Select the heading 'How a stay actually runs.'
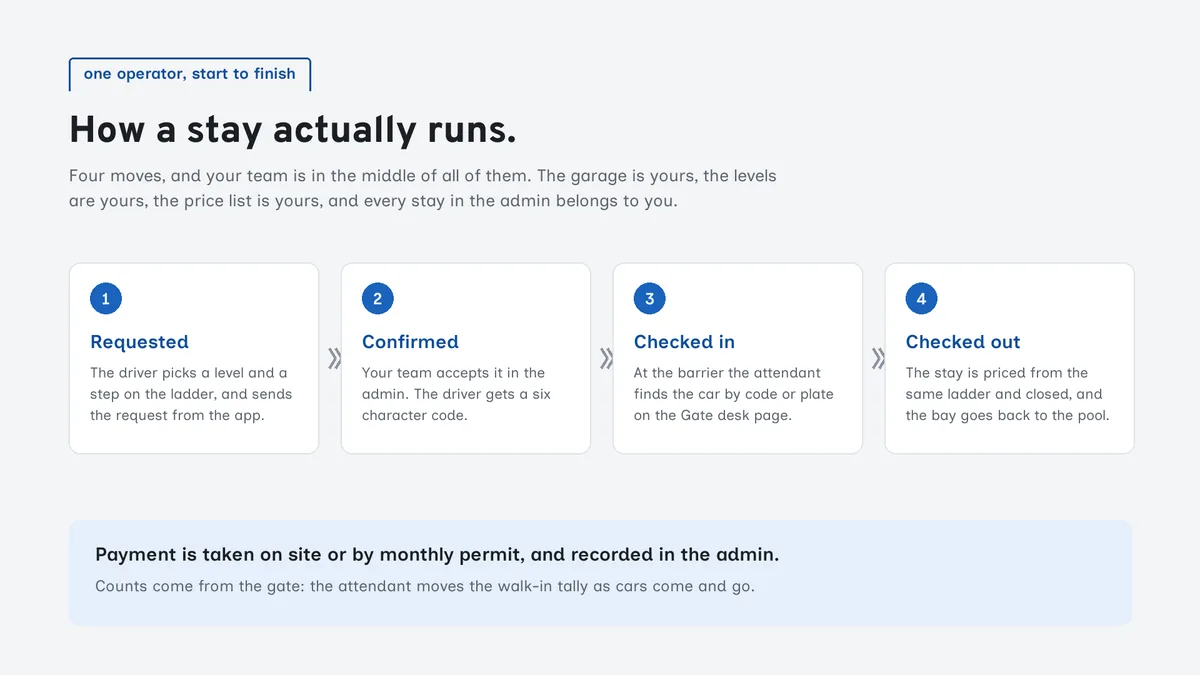This screenshot has width=1200, height=675. pos(293,130)
